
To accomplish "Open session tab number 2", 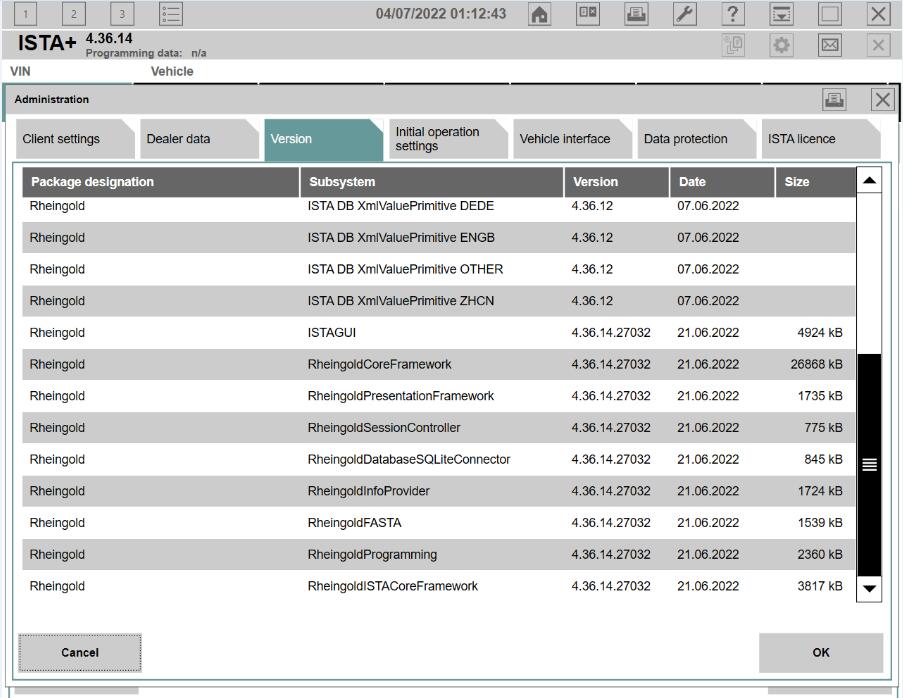I will coord(74,14).
